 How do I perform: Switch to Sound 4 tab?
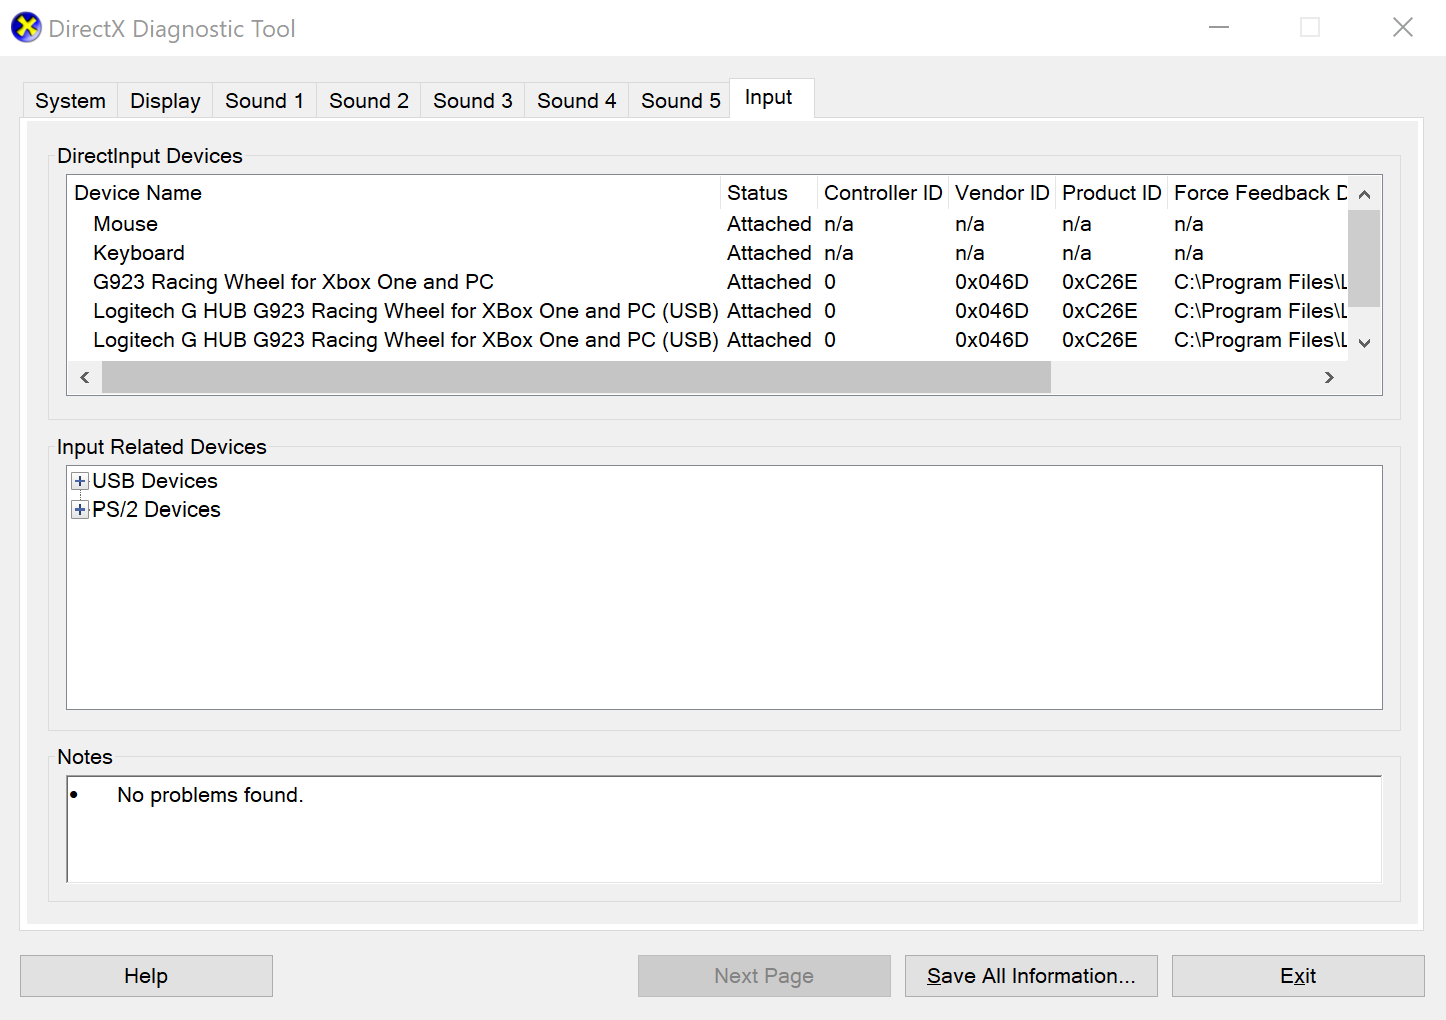point(577,101)
